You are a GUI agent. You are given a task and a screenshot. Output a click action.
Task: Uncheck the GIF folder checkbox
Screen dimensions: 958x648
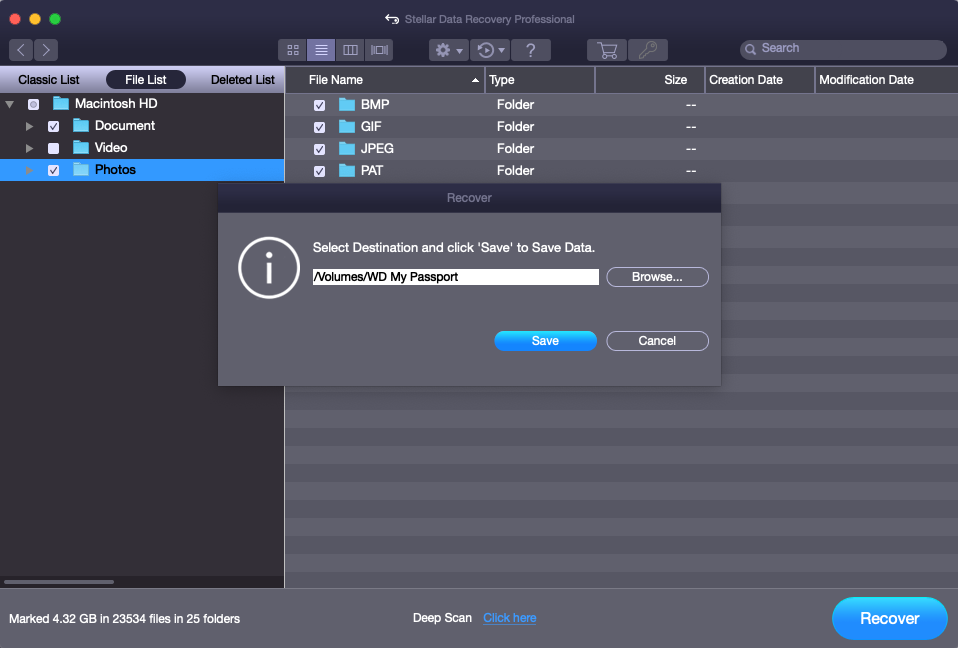[x=319, y=127]
